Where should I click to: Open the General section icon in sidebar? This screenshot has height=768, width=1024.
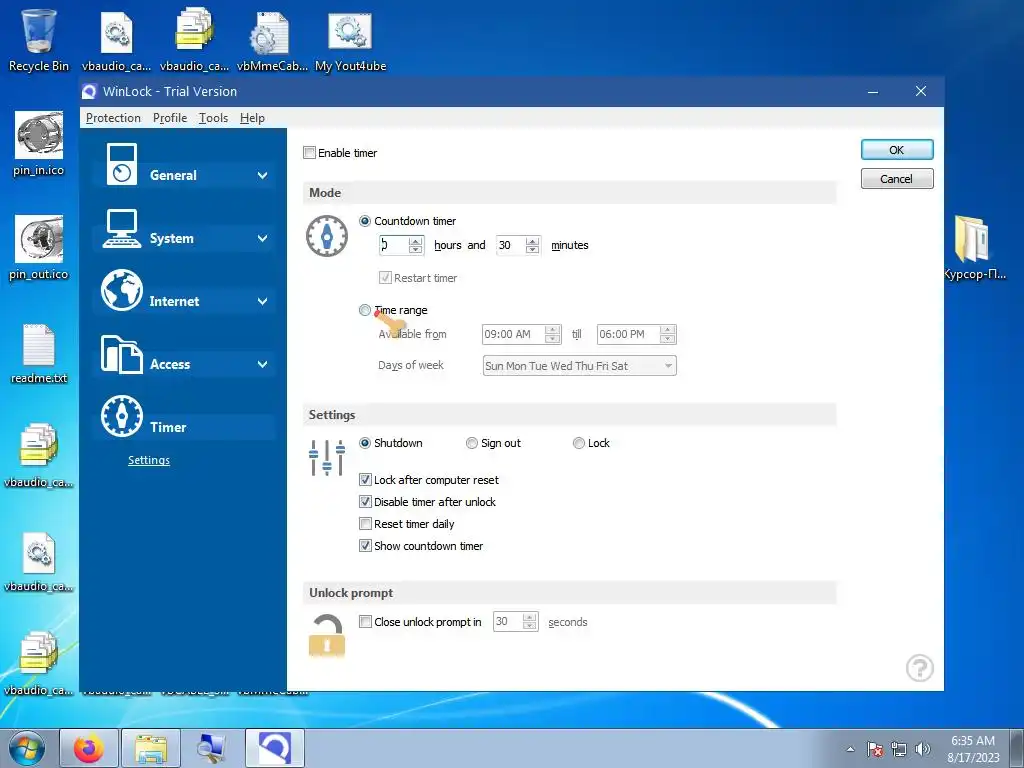(122, 164)
